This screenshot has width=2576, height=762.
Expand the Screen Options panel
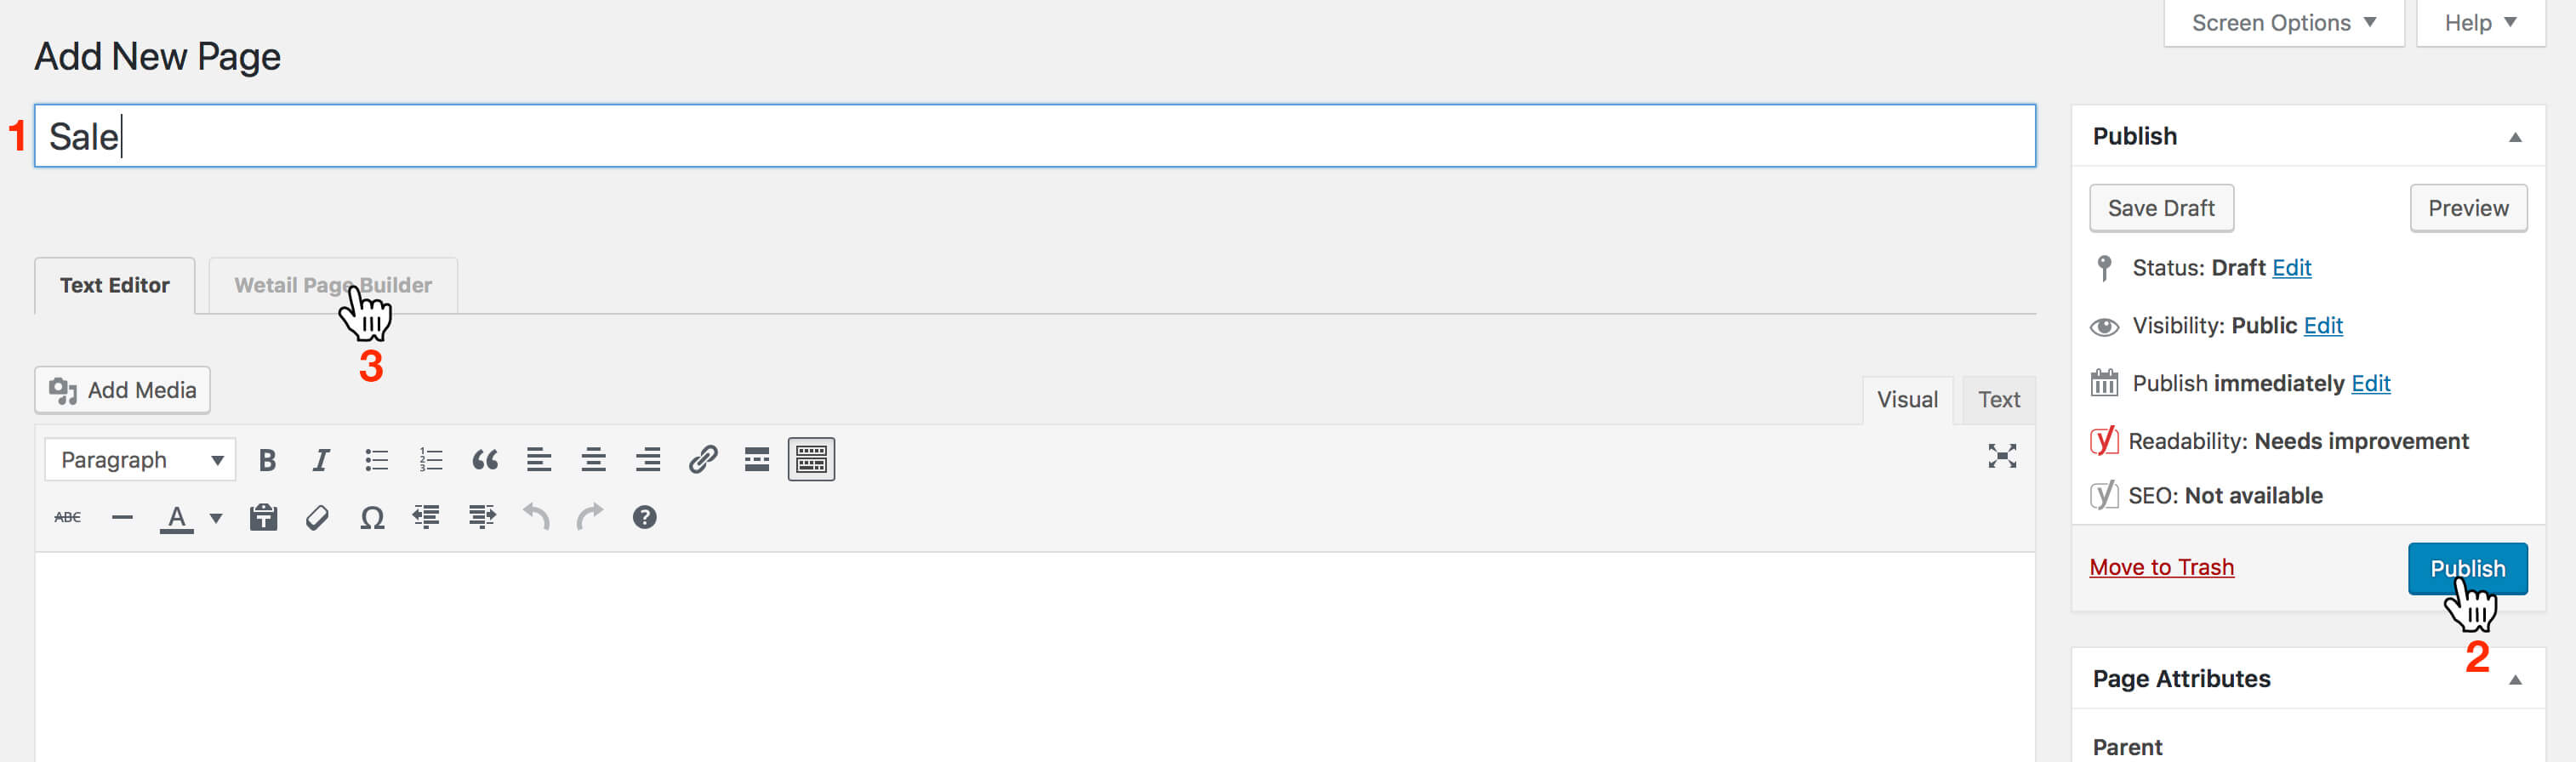(2283, 23)
